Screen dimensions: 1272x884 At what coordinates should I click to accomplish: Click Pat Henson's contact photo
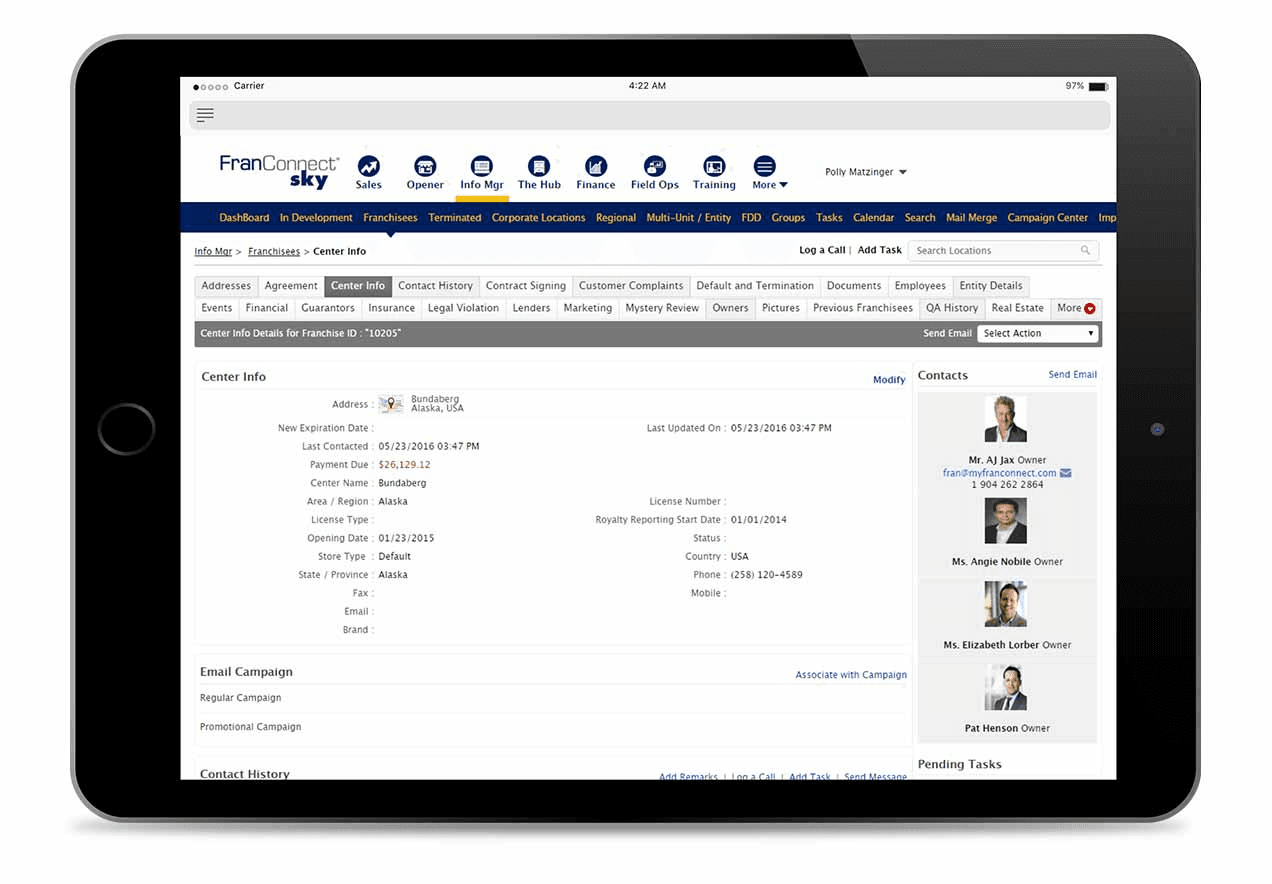pos(1005,688)
